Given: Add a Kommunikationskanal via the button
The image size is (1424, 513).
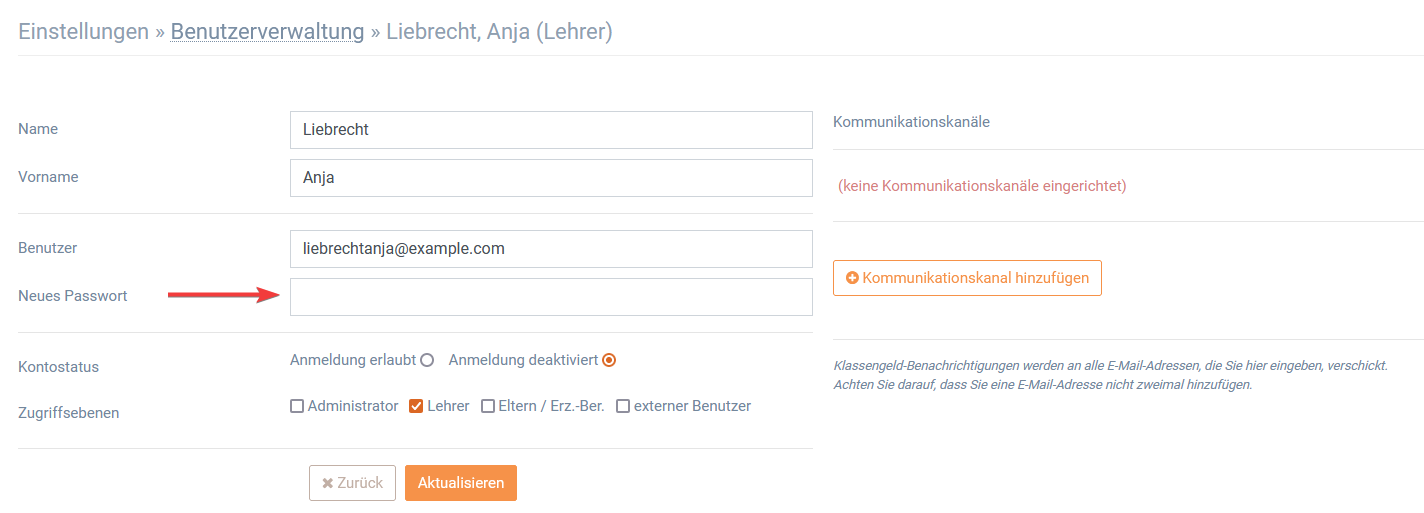Looking at the screenshot, I should (x=967, y=278).
